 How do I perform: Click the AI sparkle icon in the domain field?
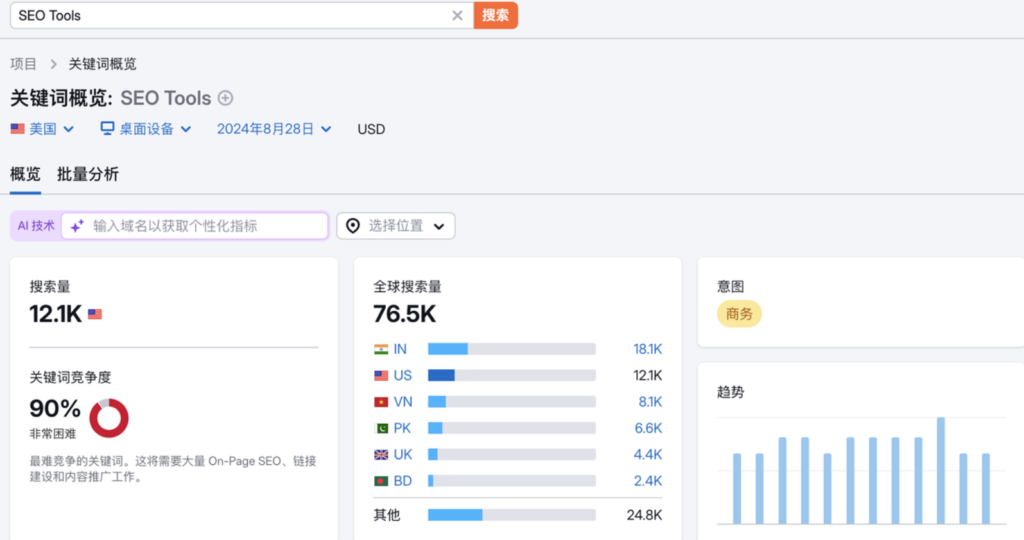point(77,226)
